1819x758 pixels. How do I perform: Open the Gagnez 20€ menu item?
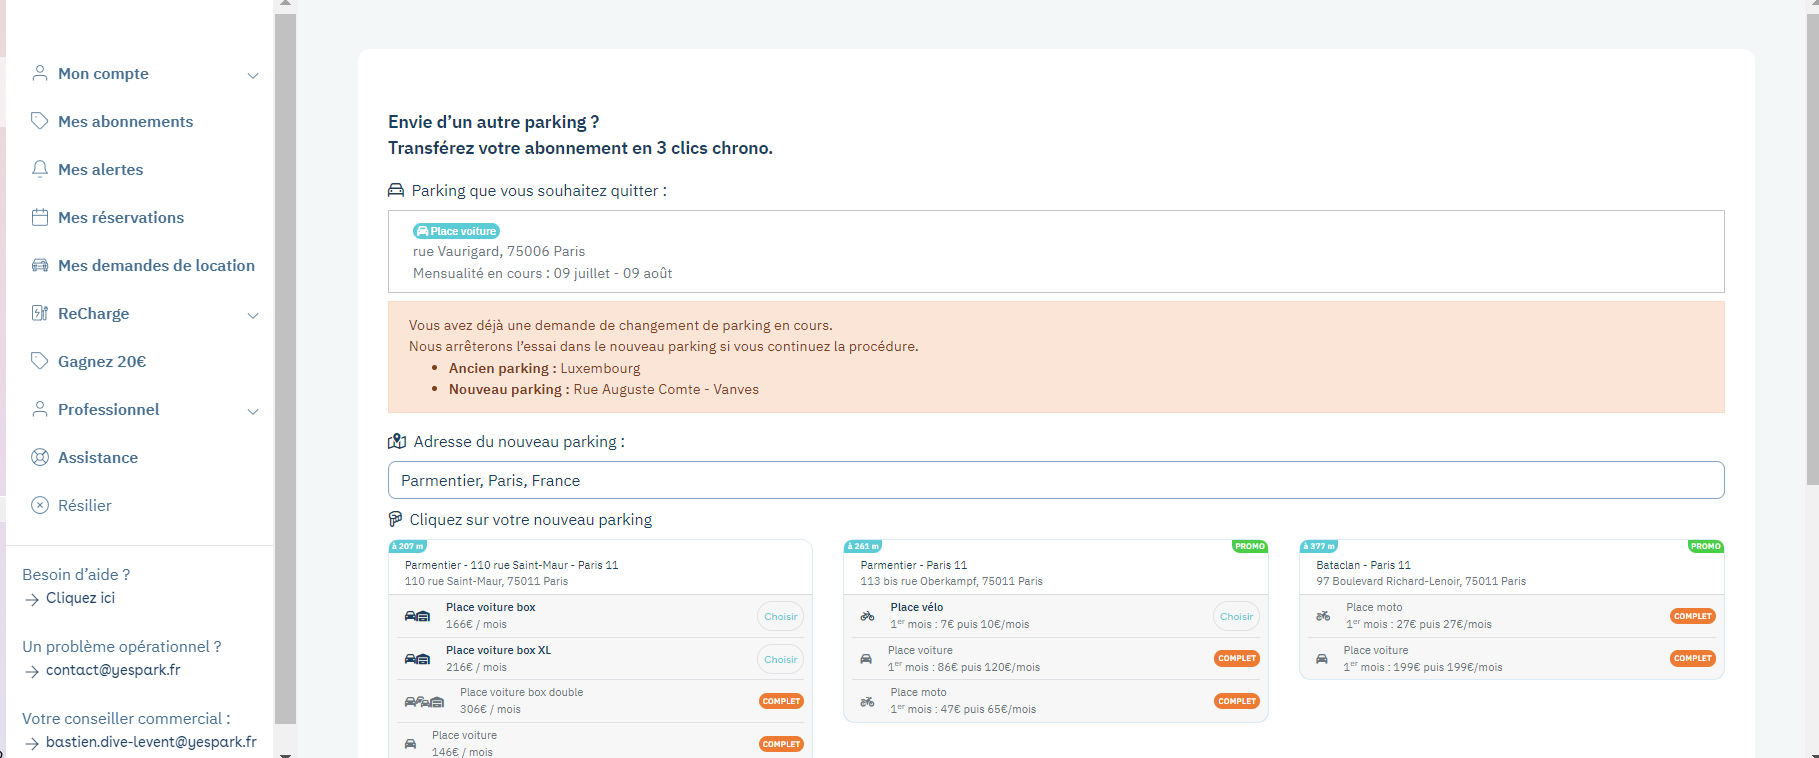click(x=102, y=361)
